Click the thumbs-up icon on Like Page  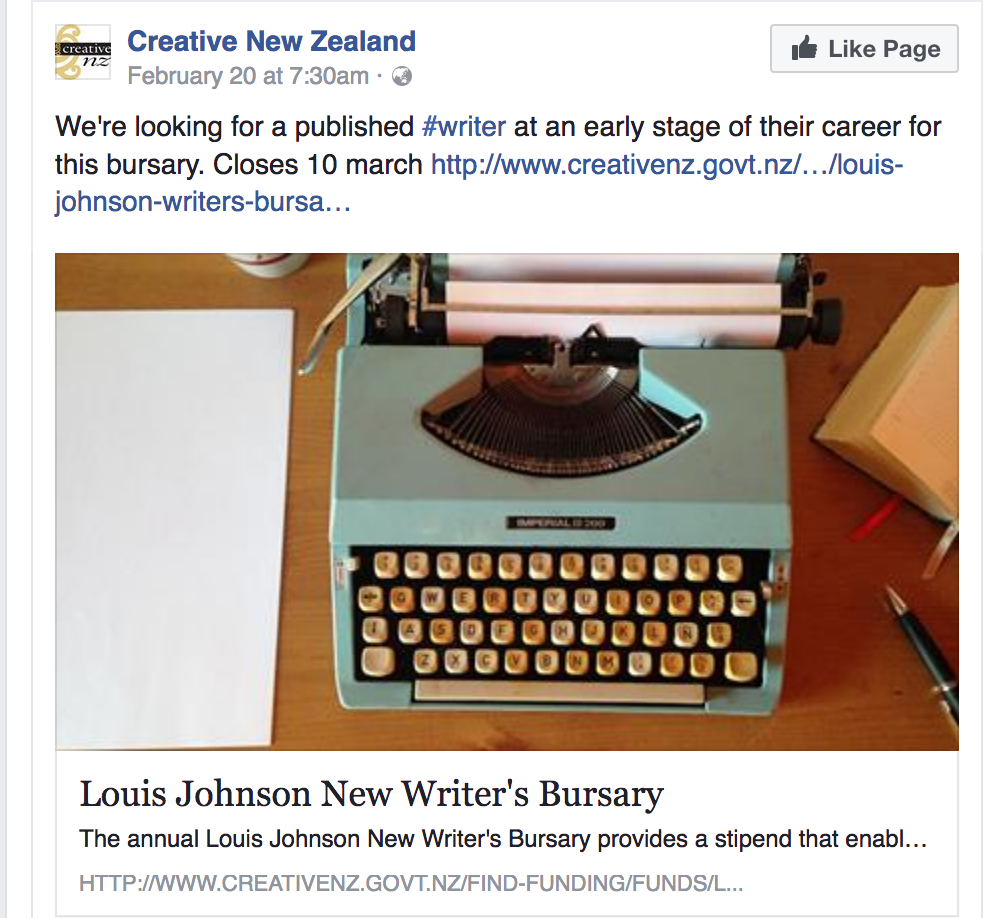804,49
